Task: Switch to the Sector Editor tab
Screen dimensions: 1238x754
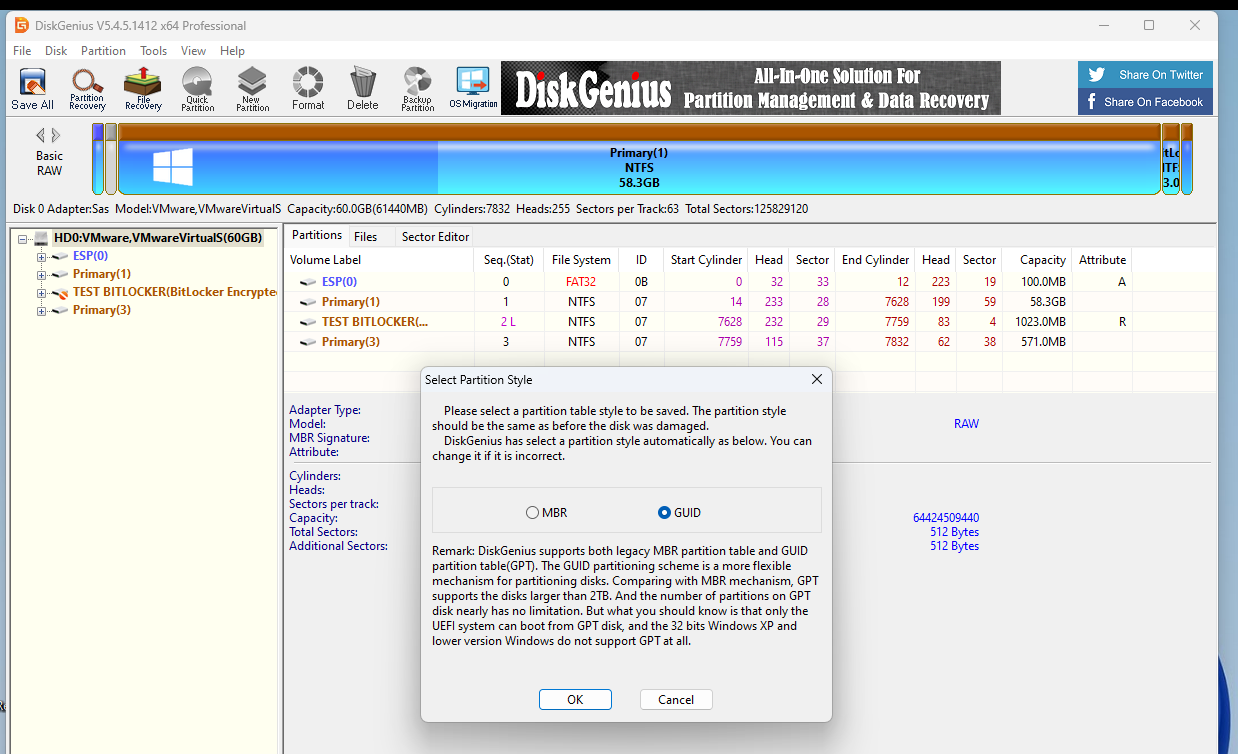Action: [x=435, y=237]
